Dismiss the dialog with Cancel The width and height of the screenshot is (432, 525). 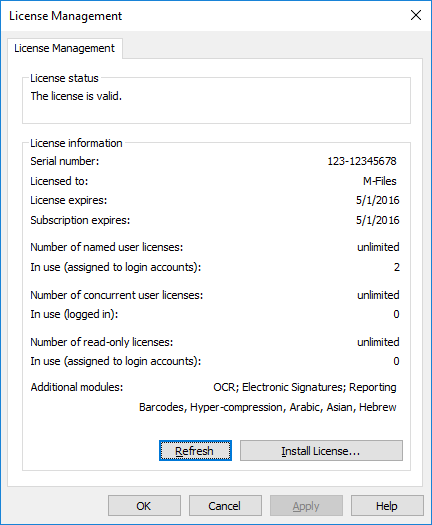point(225,506)
